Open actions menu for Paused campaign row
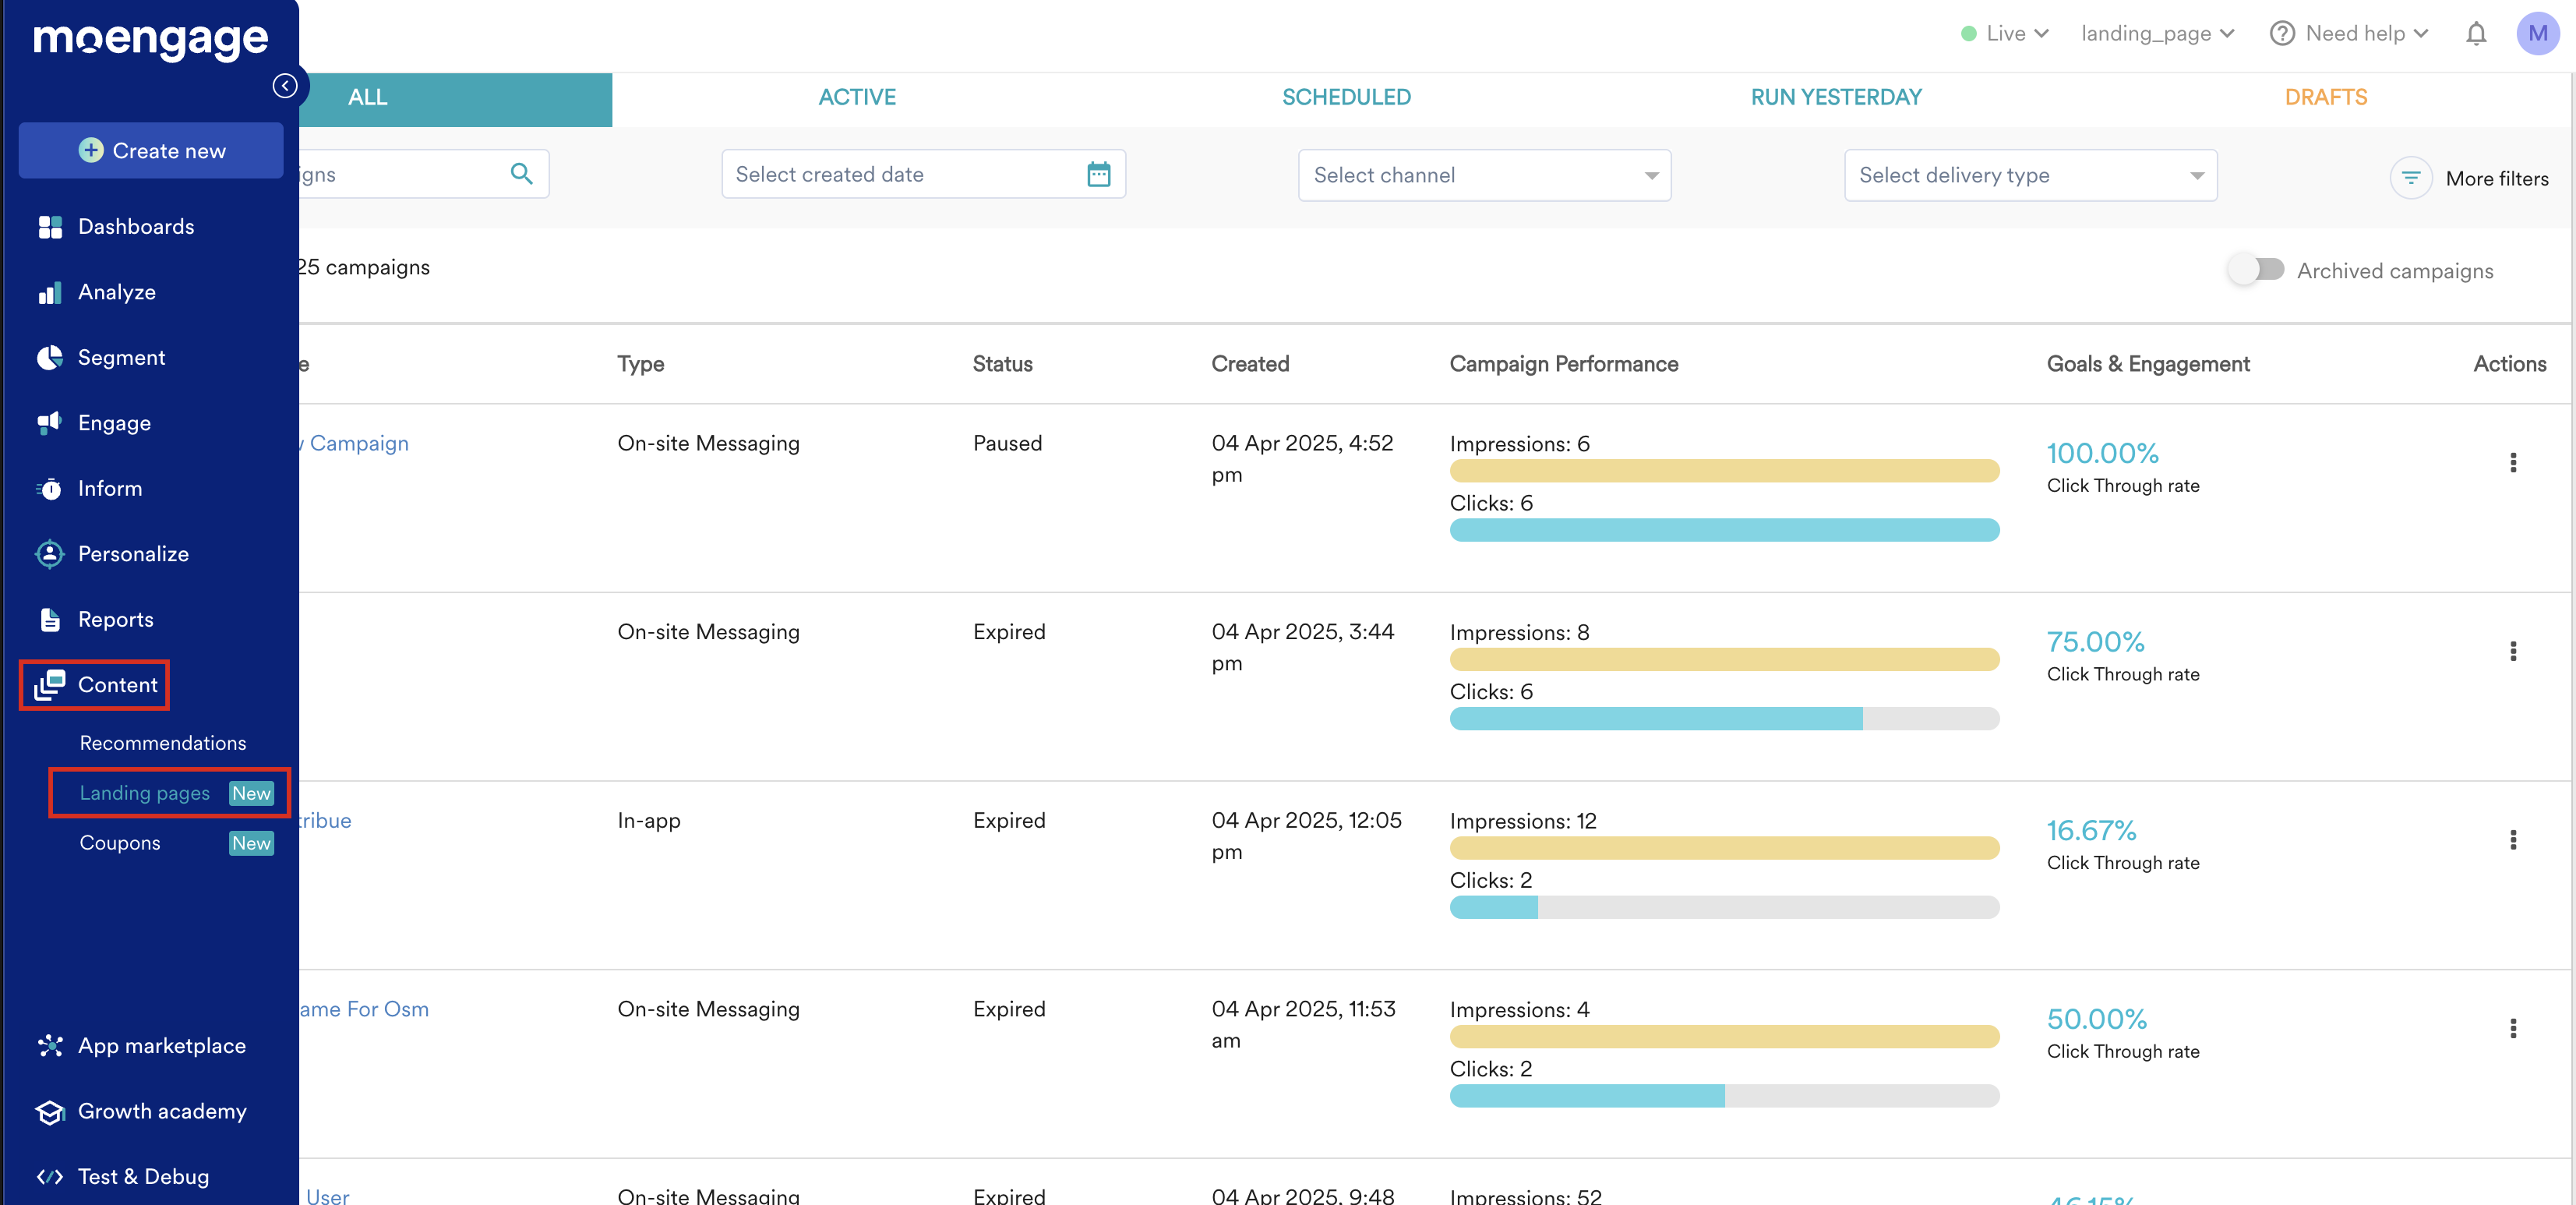Viewport: 2576px width, 1205px height. point(2512,463)
